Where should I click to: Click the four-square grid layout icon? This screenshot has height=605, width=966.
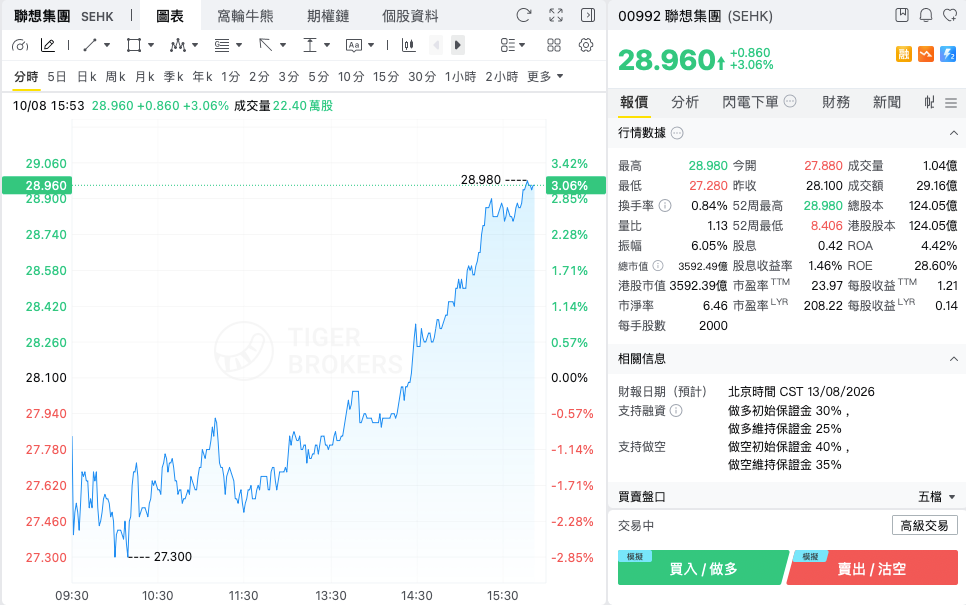[554, 45]
